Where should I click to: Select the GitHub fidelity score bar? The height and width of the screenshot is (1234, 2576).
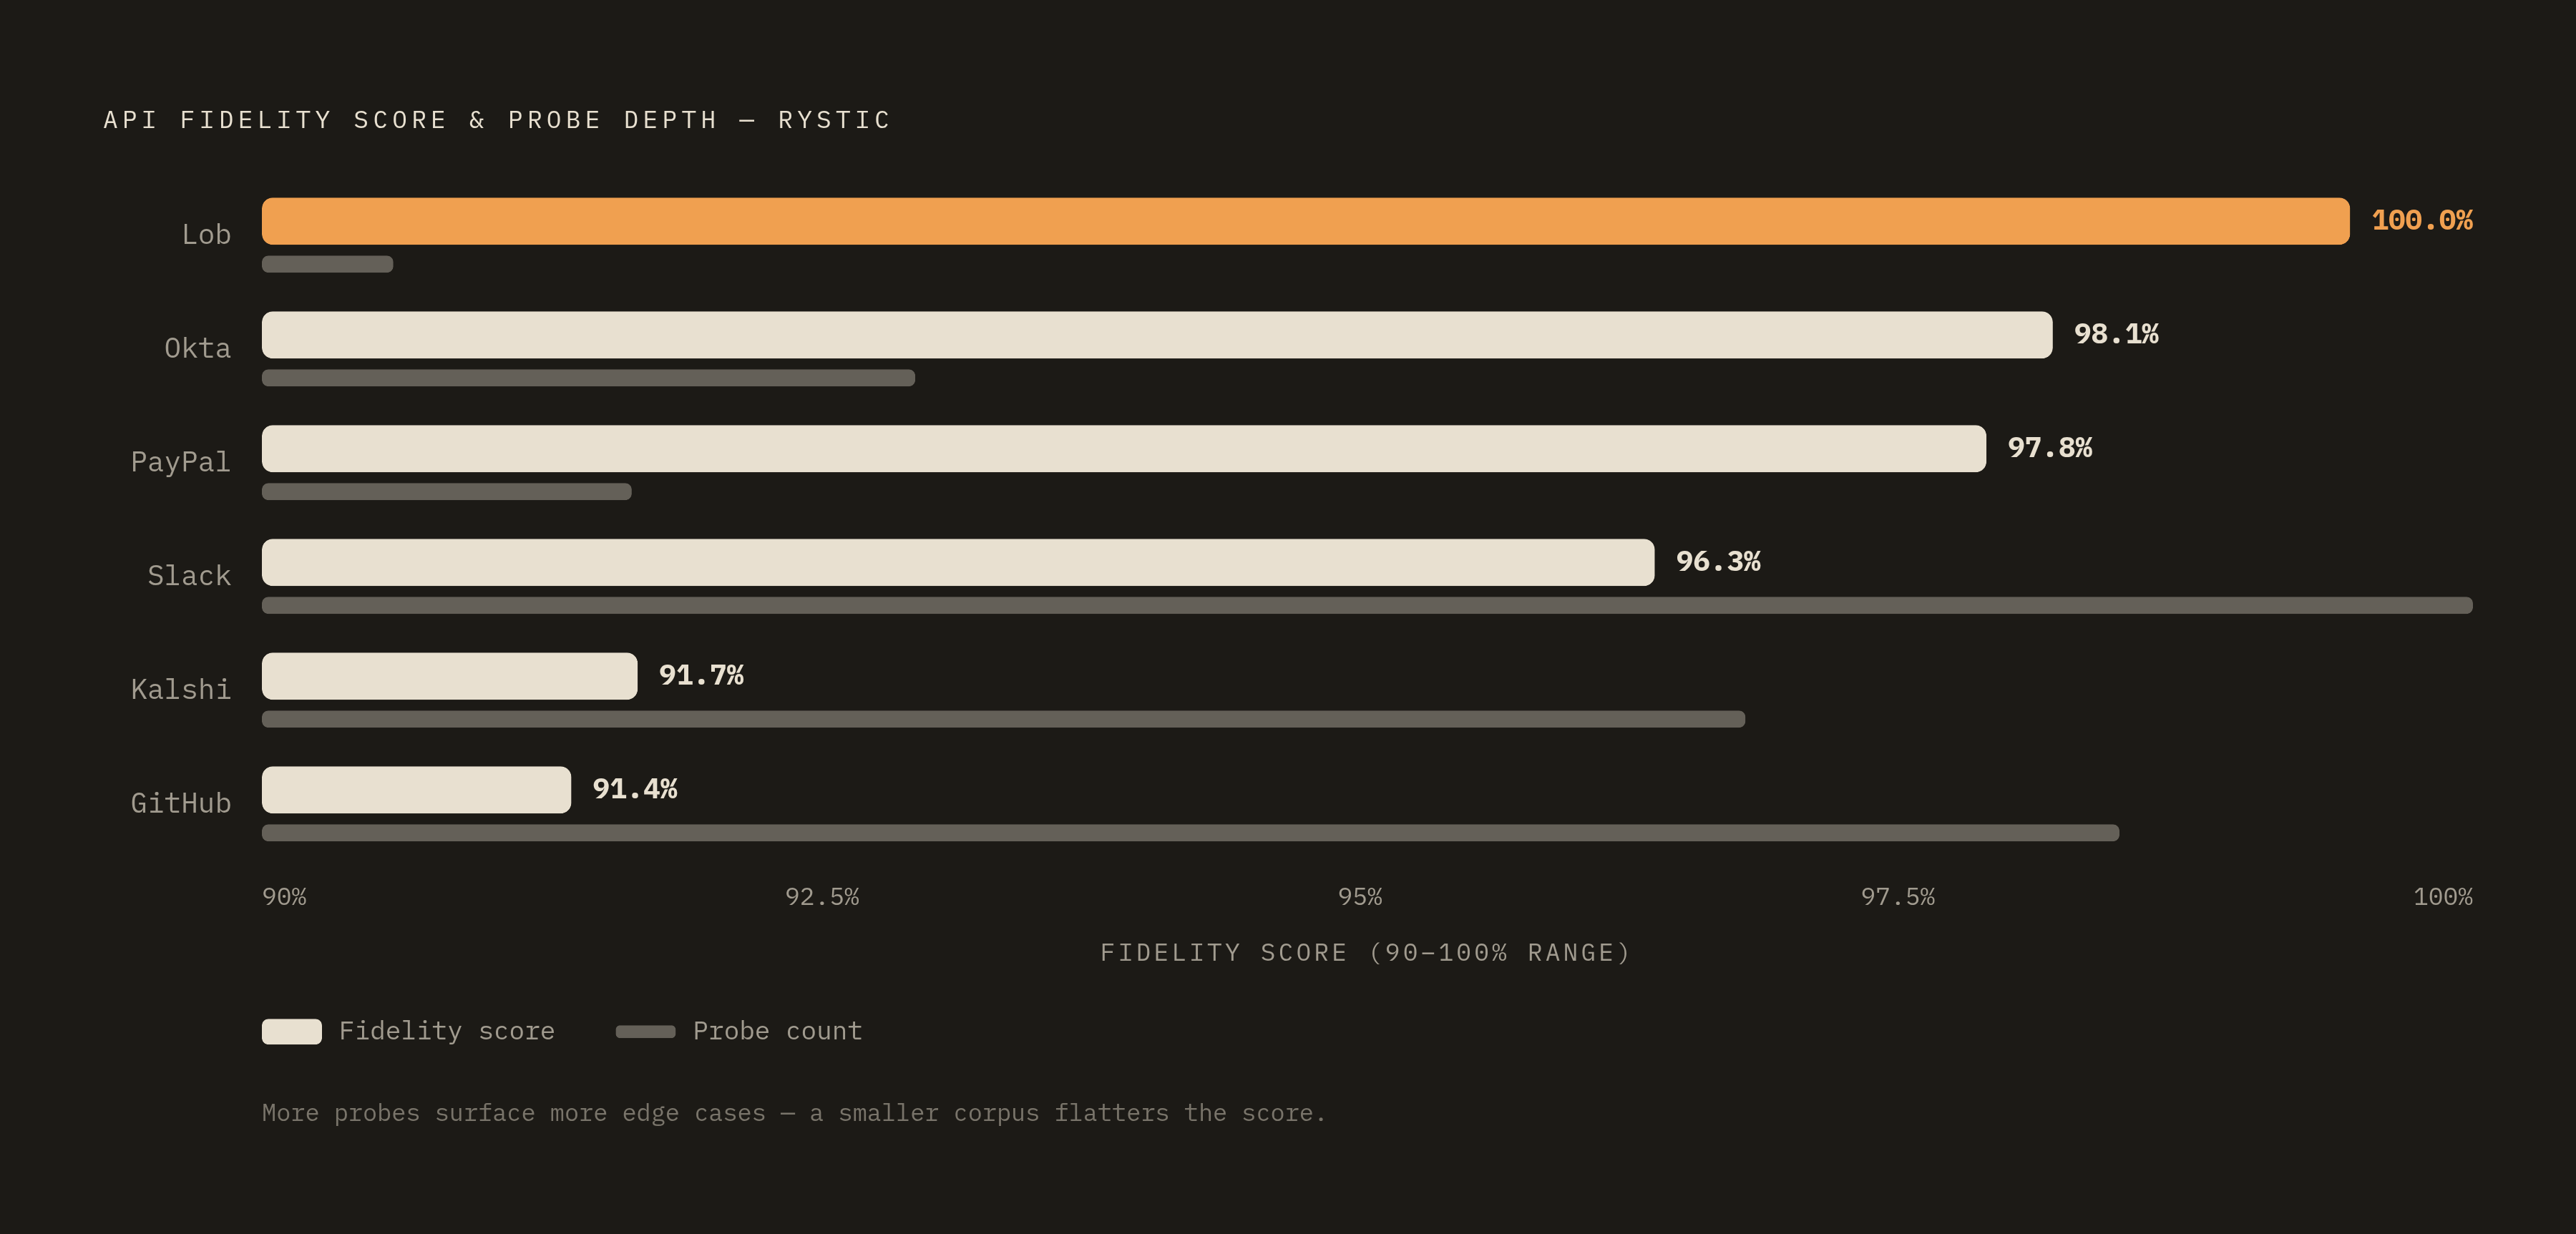tap(416, 790)
